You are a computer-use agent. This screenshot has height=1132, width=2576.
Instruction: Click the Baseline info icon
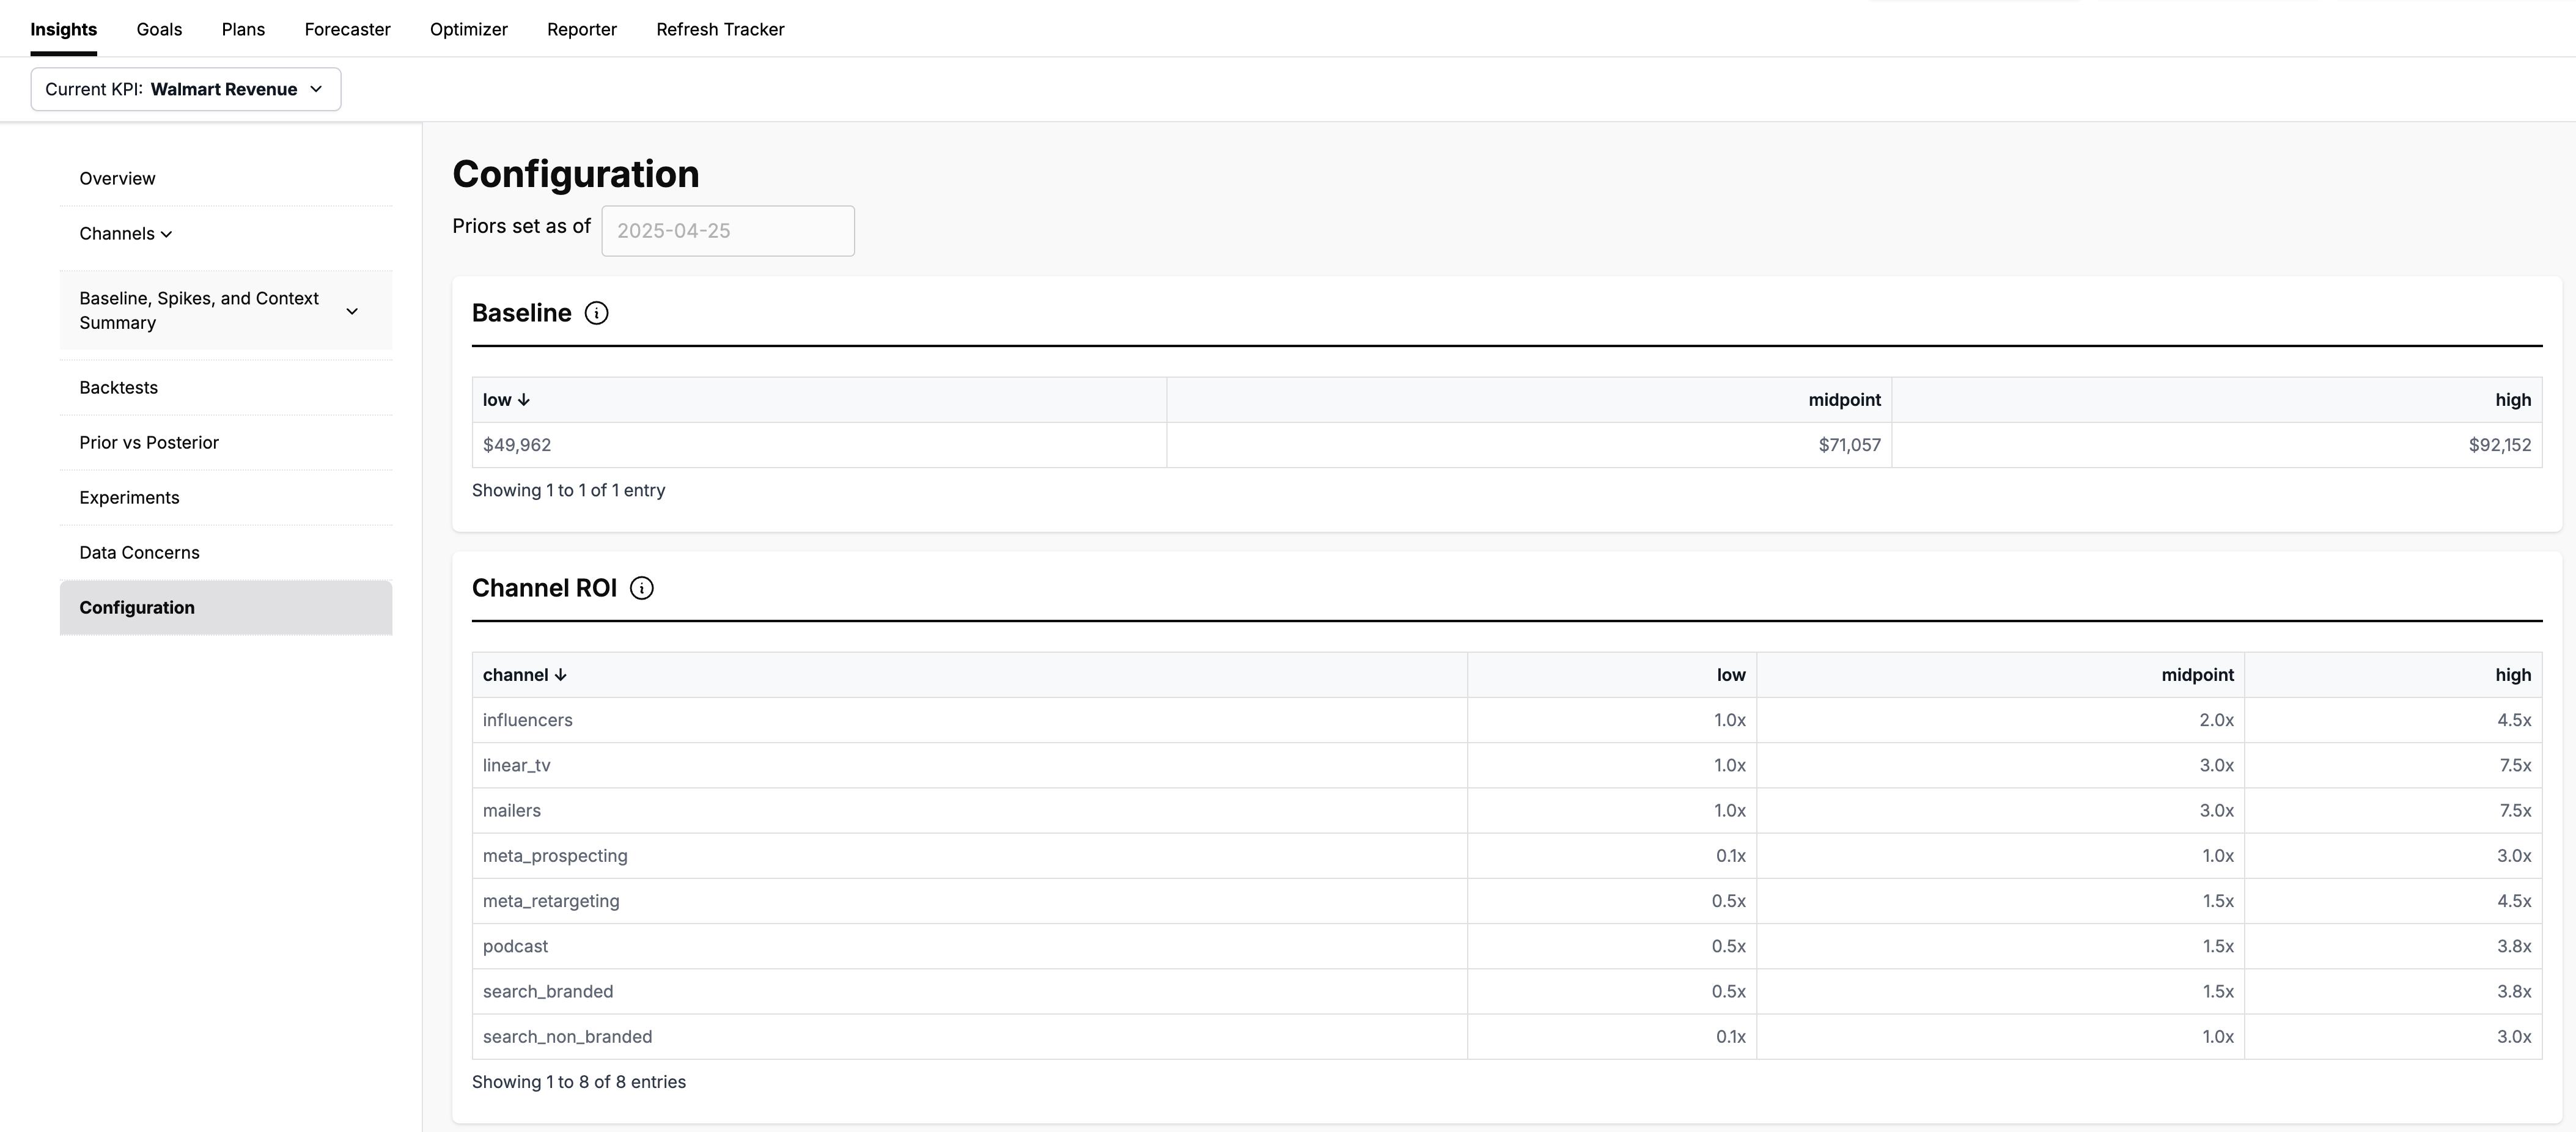(596, 313)
